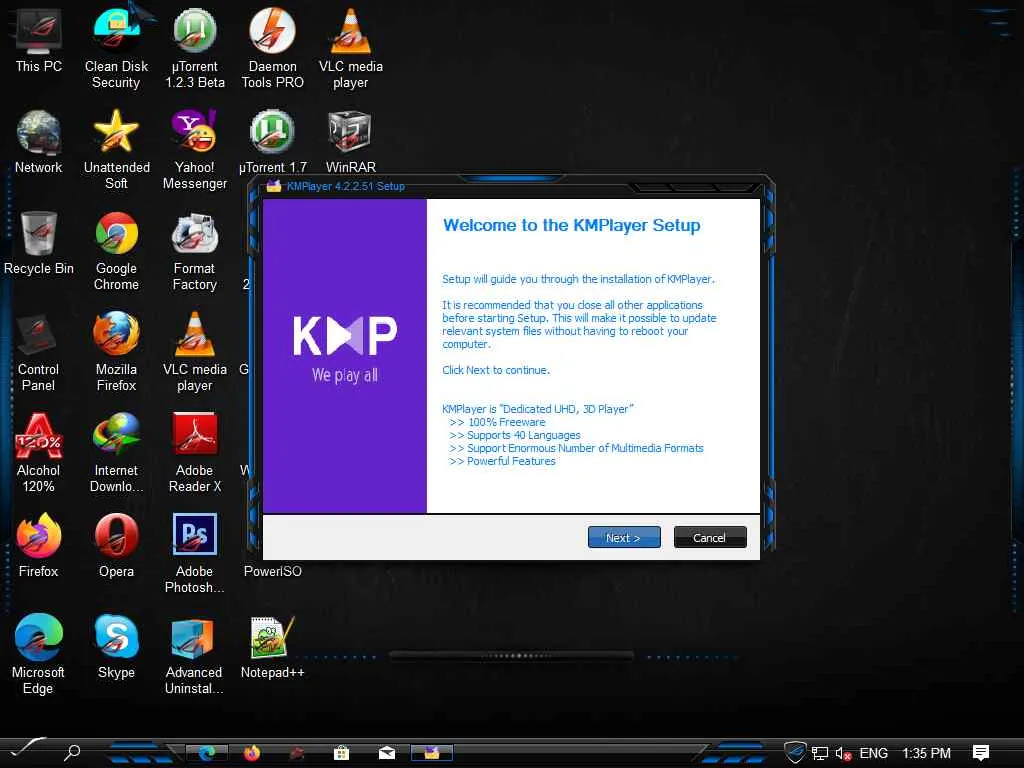Click the muted volume tray icon
1024x768 pixels.
[x=843, y=753]
